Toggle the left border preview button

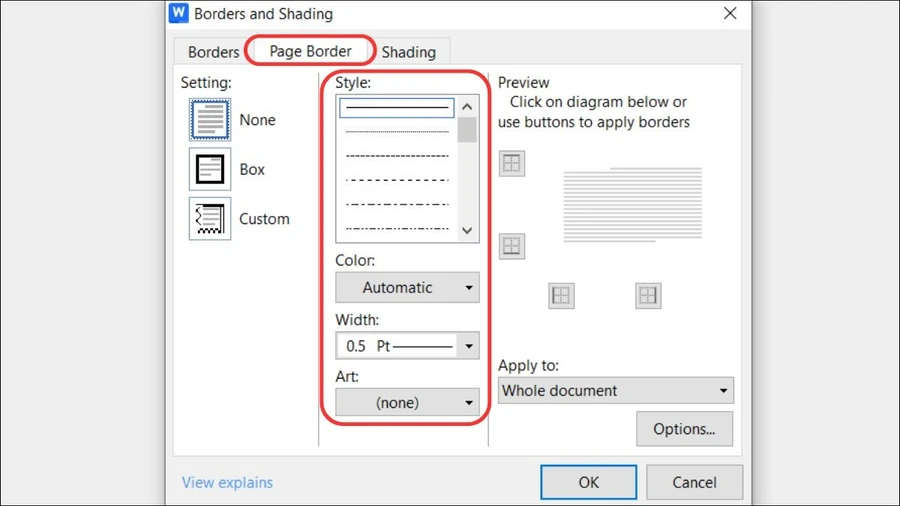pyautogui.click(x=561, y=295)
